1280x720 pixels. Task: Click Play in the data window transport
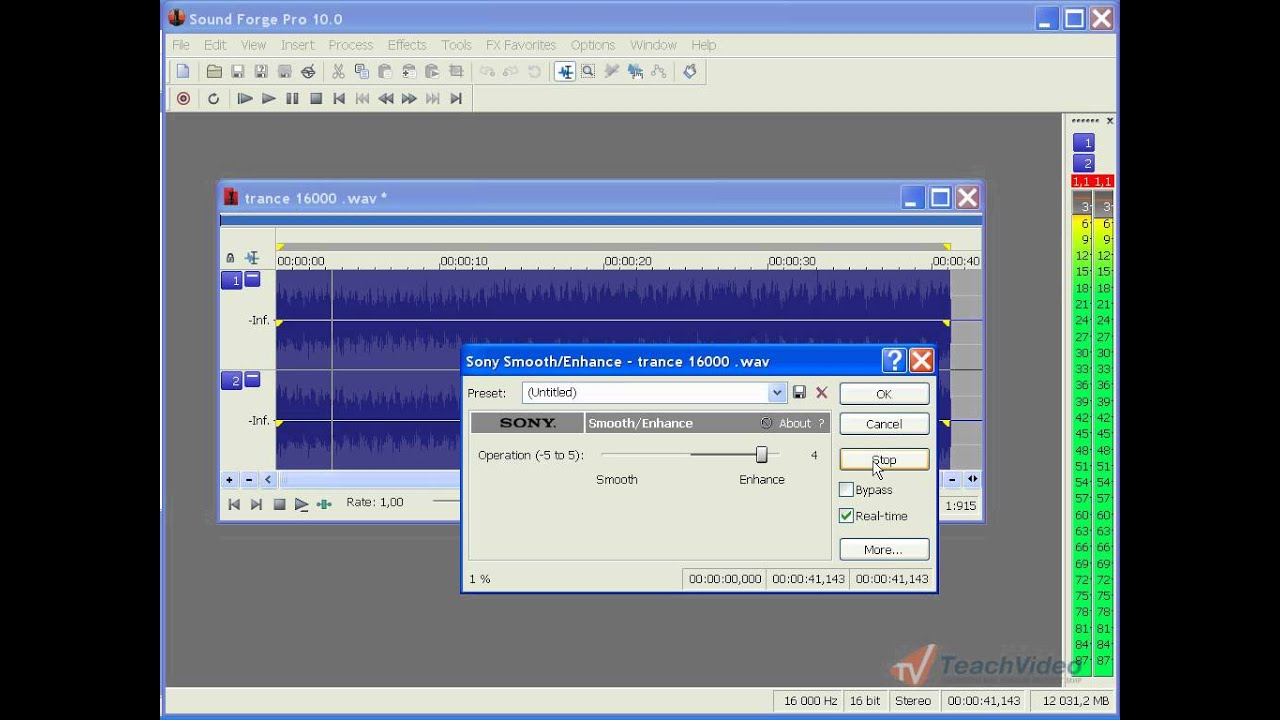[x=301, y=504]
